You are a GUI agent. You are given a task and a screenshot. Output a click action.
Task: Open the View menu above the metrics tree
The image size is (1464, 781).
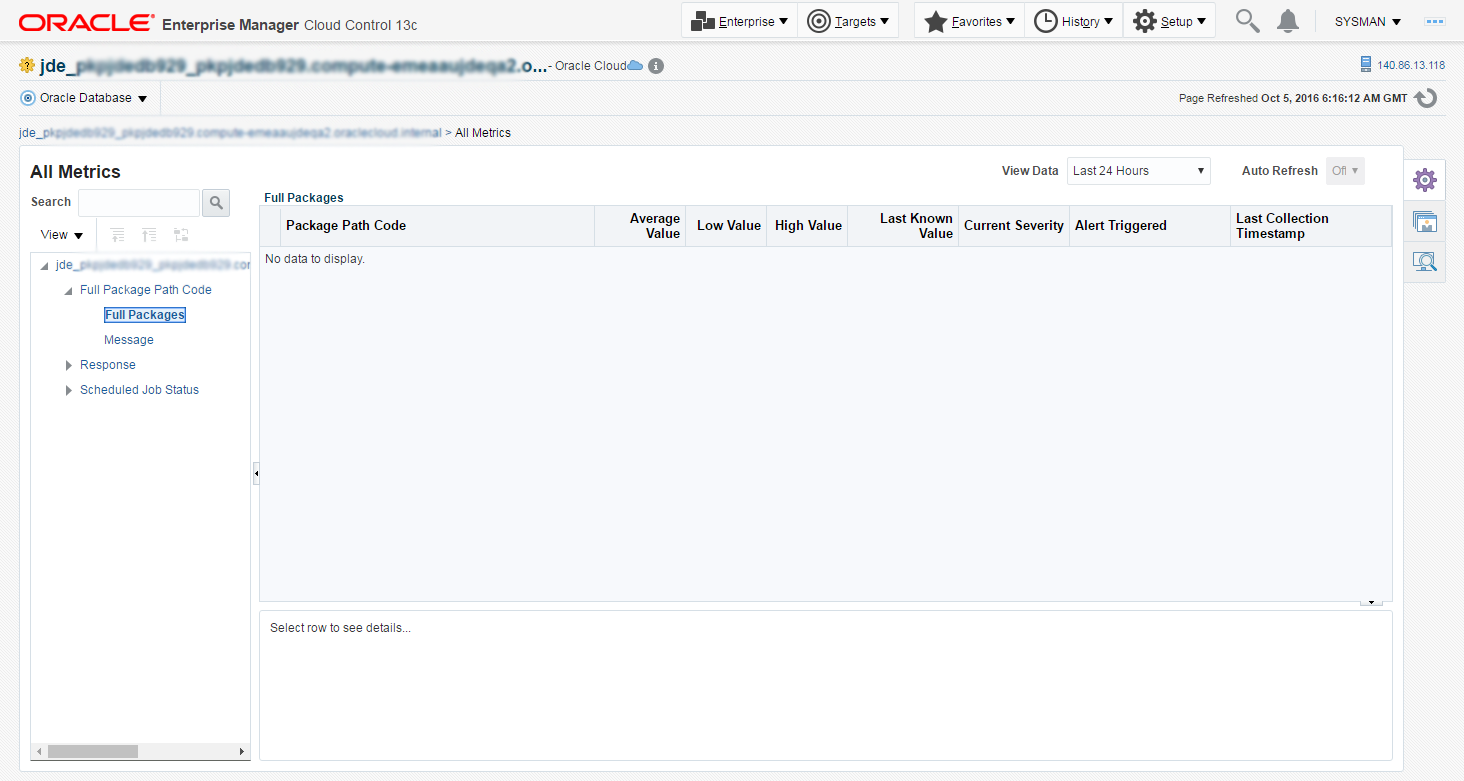pyautogui.click(x=62, y=235)
